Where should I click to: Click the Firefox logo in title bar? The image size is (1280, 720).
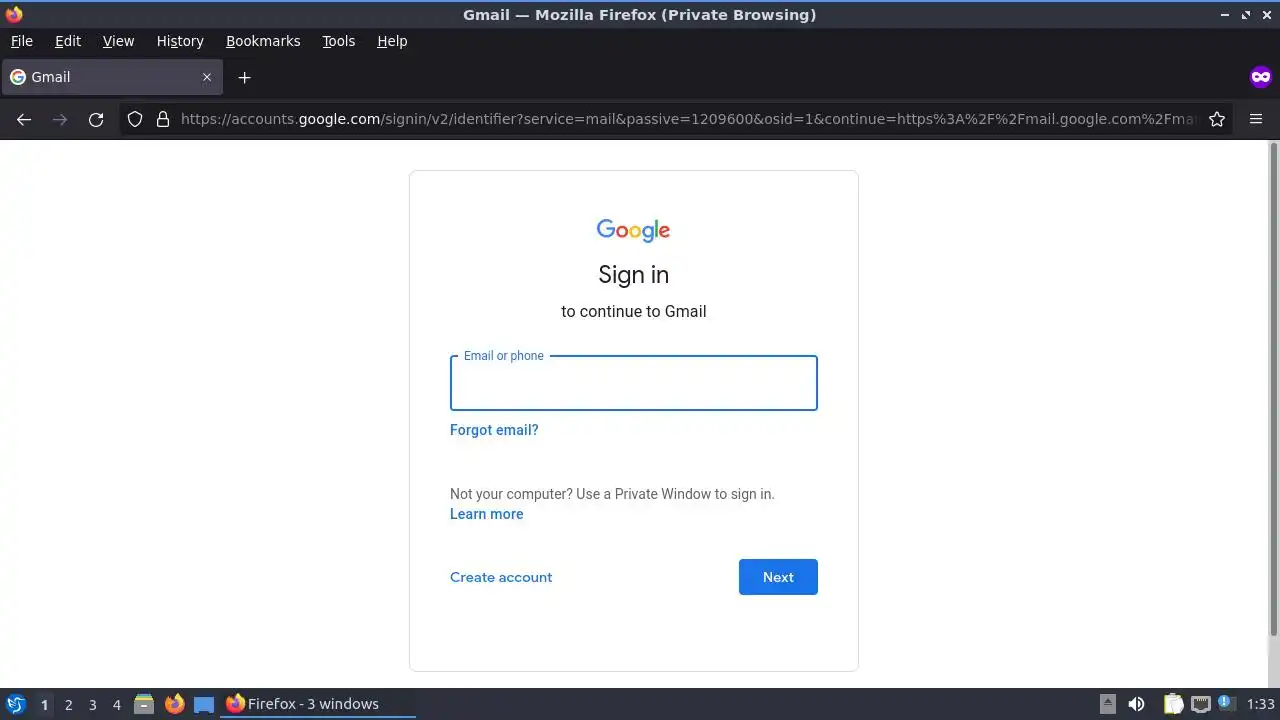pyautogui.click(x=14, y=15)
